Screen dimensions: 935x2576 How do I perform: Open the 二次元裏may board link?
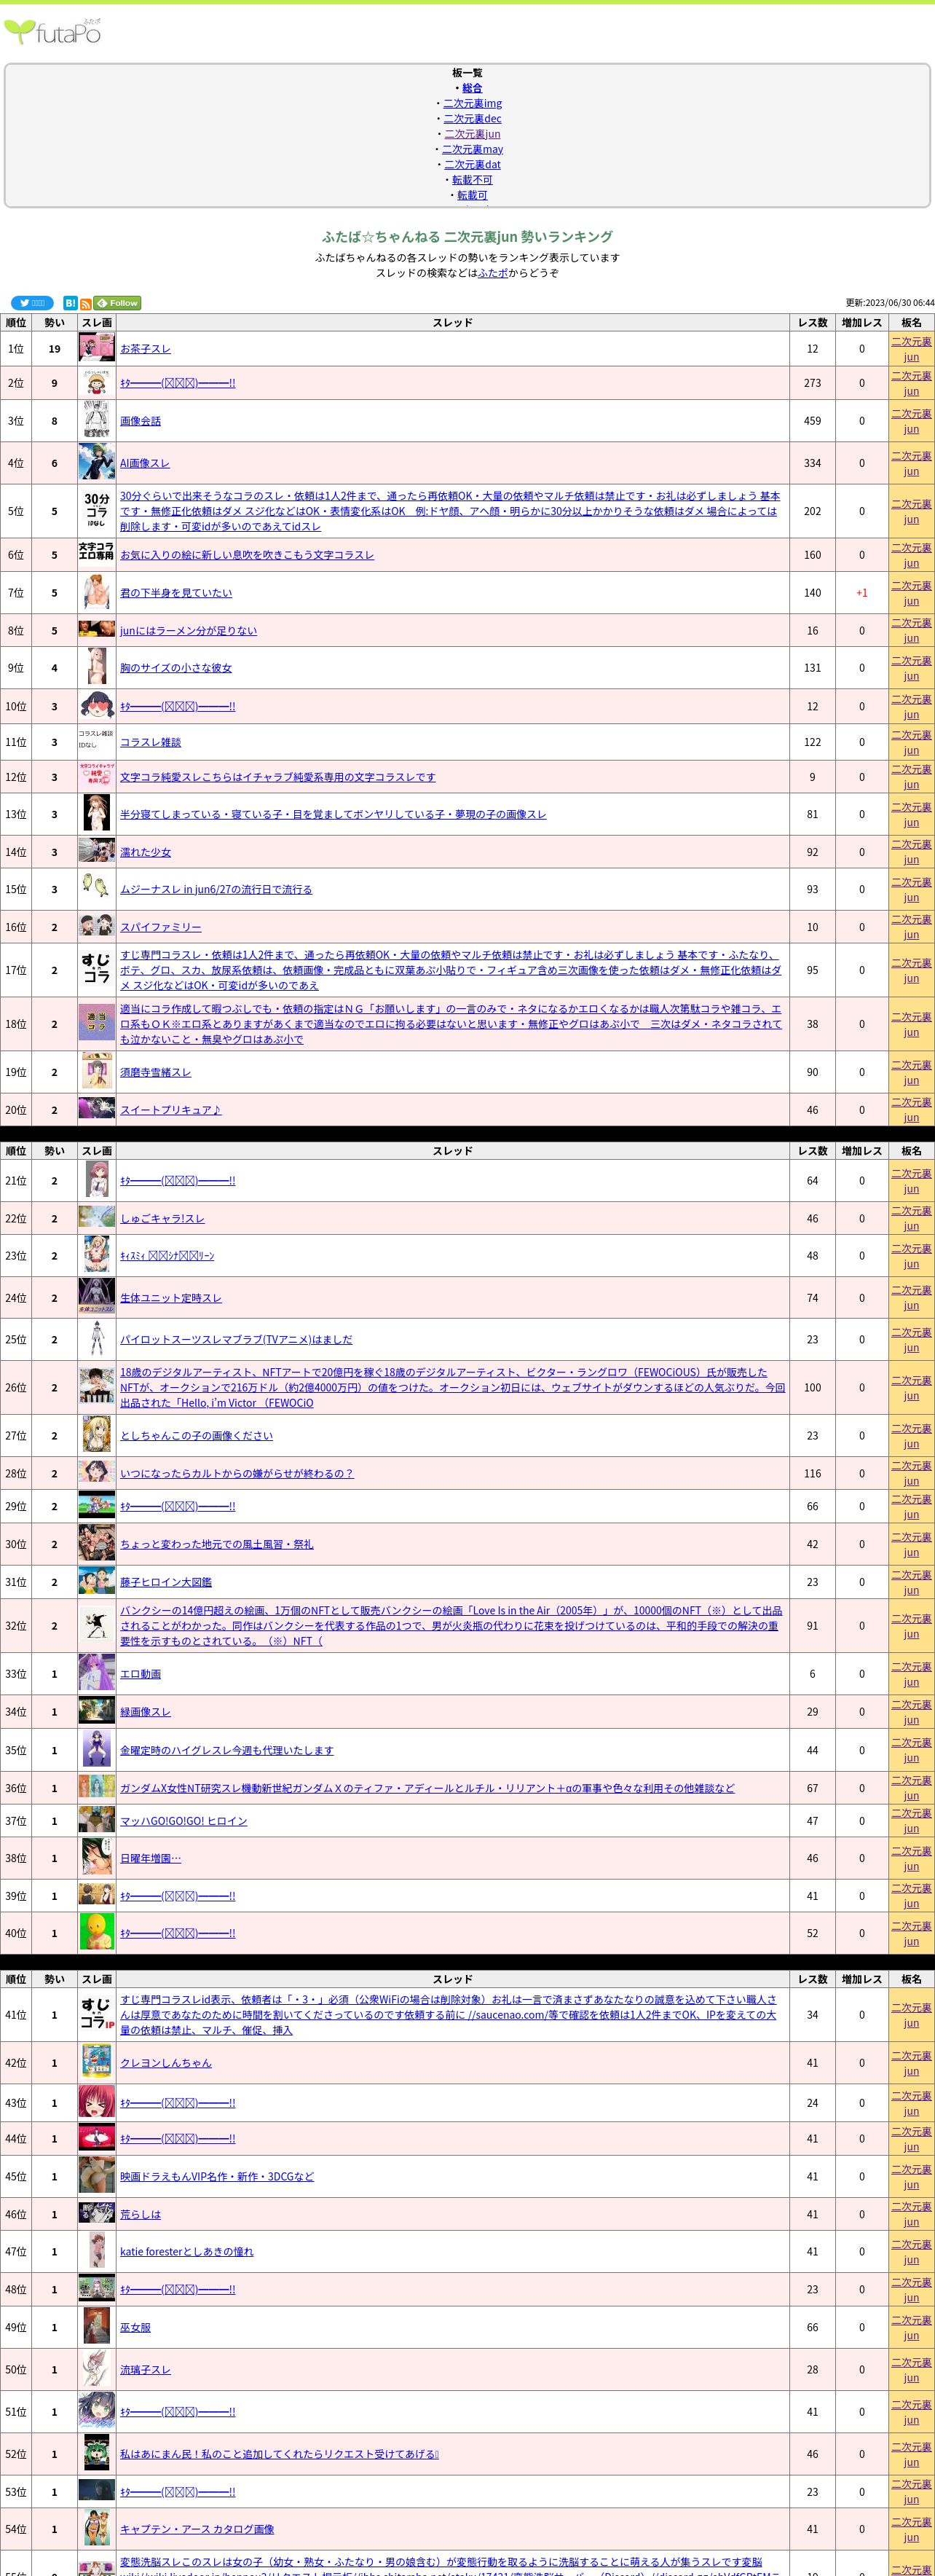click(473, 149)
